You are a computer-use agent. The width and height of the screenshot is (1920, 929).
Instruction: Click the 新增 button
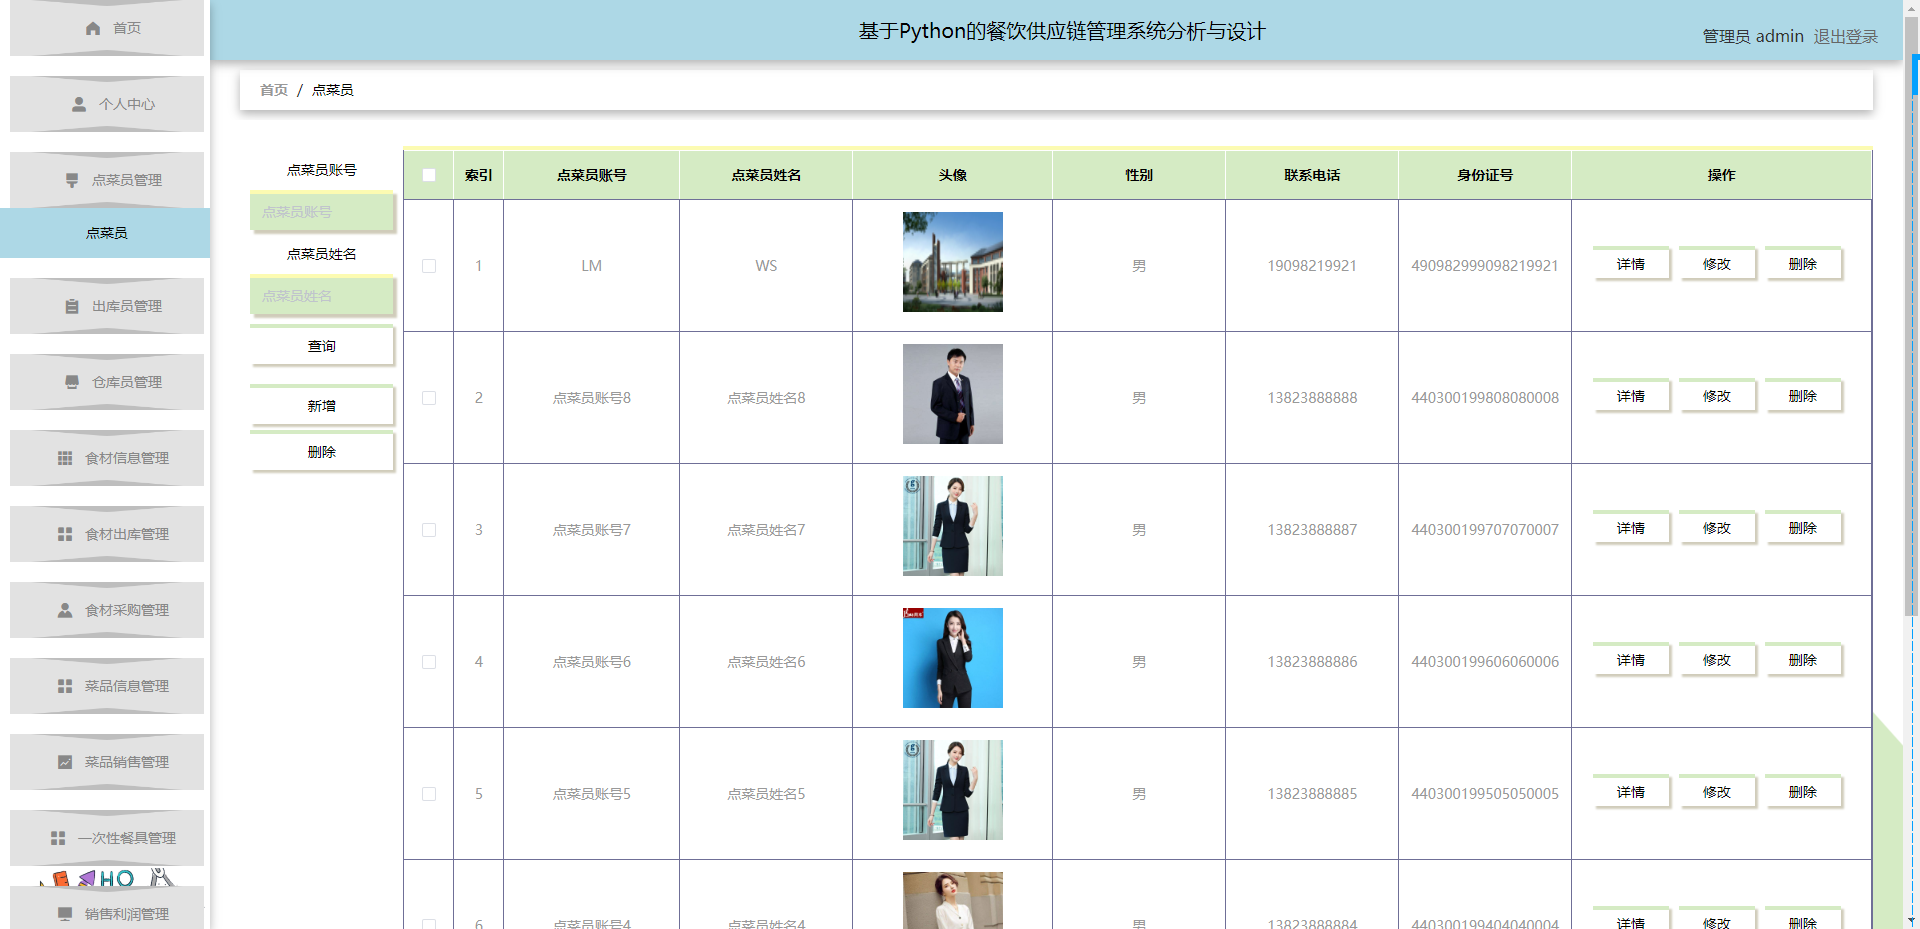[x=322, y=406]
